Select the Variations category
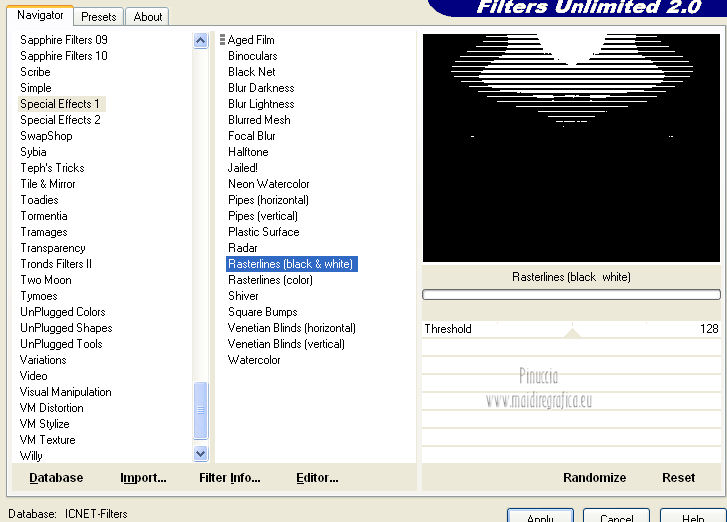Viewport: 727px width, 522px height. tap(43, 360)
